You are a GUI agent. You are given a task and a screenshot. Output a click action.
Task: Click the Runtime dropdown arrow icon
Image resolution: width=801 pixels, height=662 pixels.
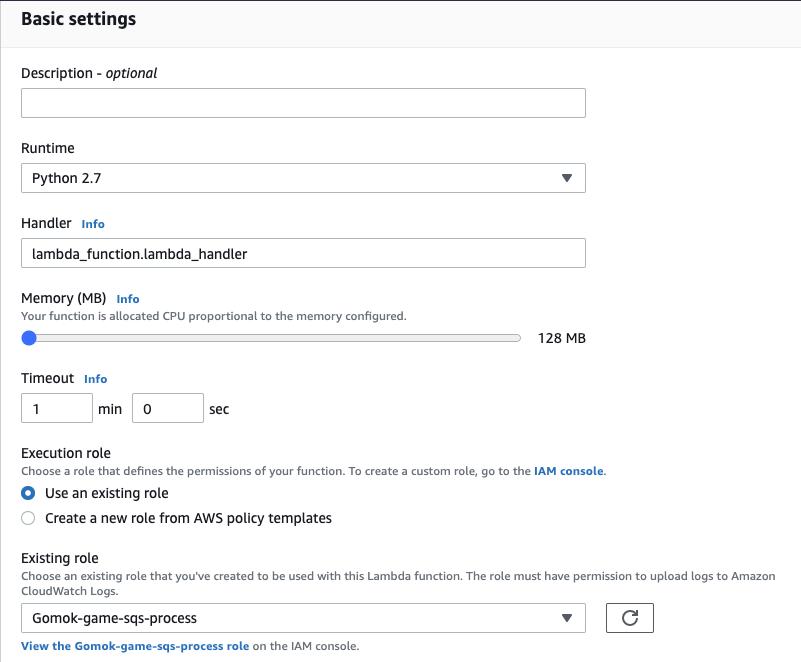click(567, 178)
